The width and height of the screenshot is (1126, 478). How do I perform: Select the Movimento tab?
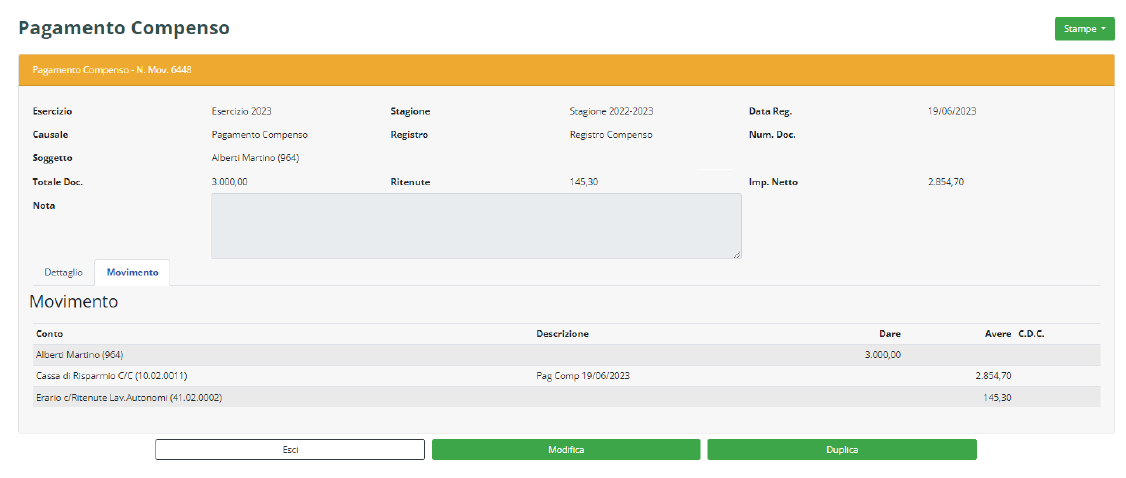(132, 273)
